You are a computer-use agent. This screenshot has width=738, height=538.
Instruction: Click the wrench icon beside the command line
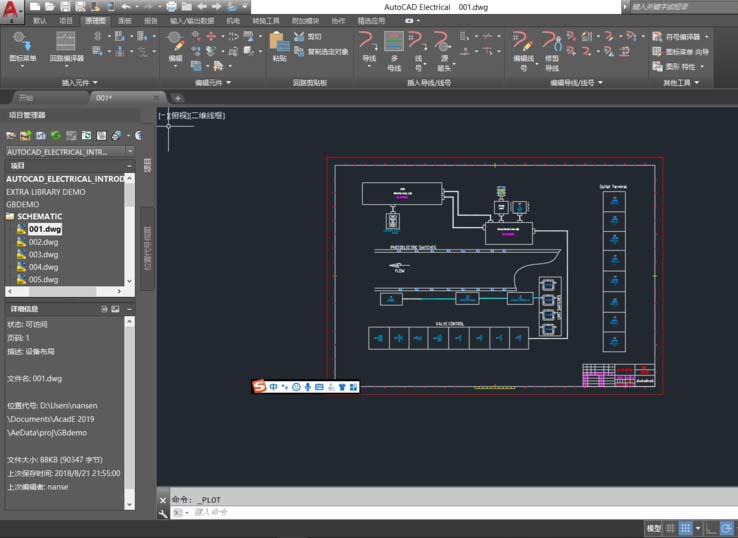tap(163, 514)
